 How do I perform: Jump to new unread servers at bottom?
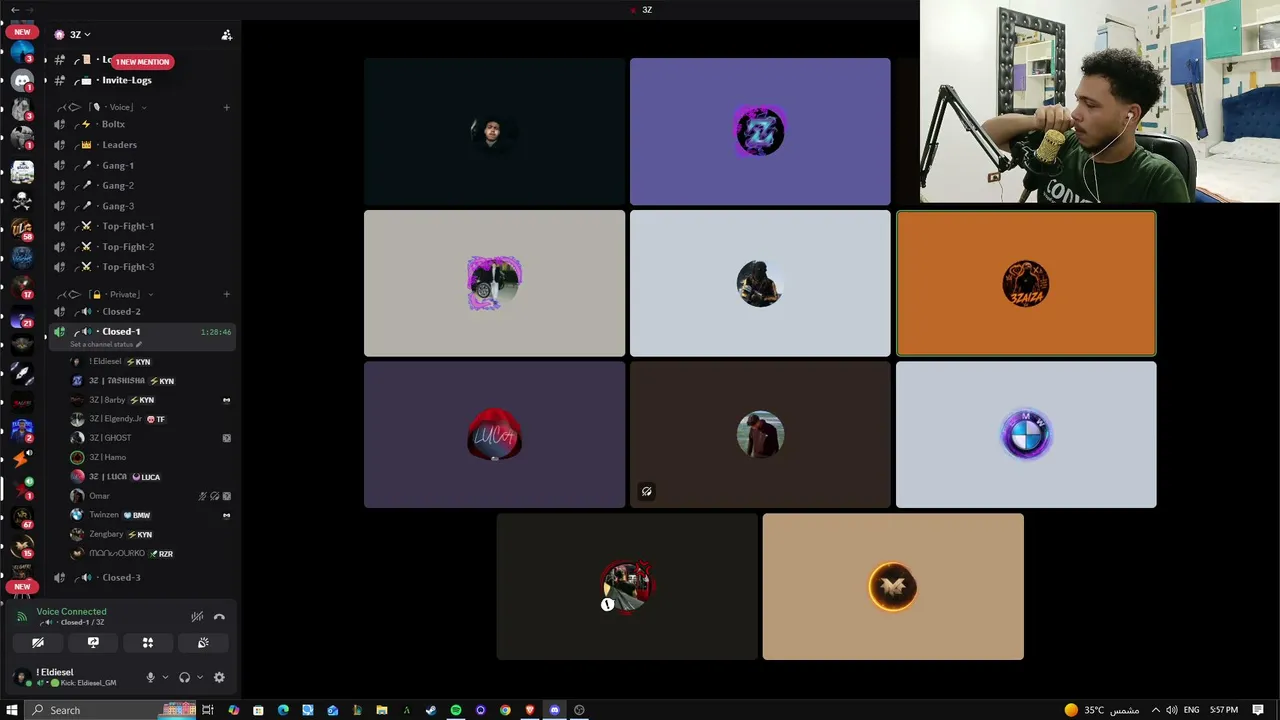click(x=22, y=587)
